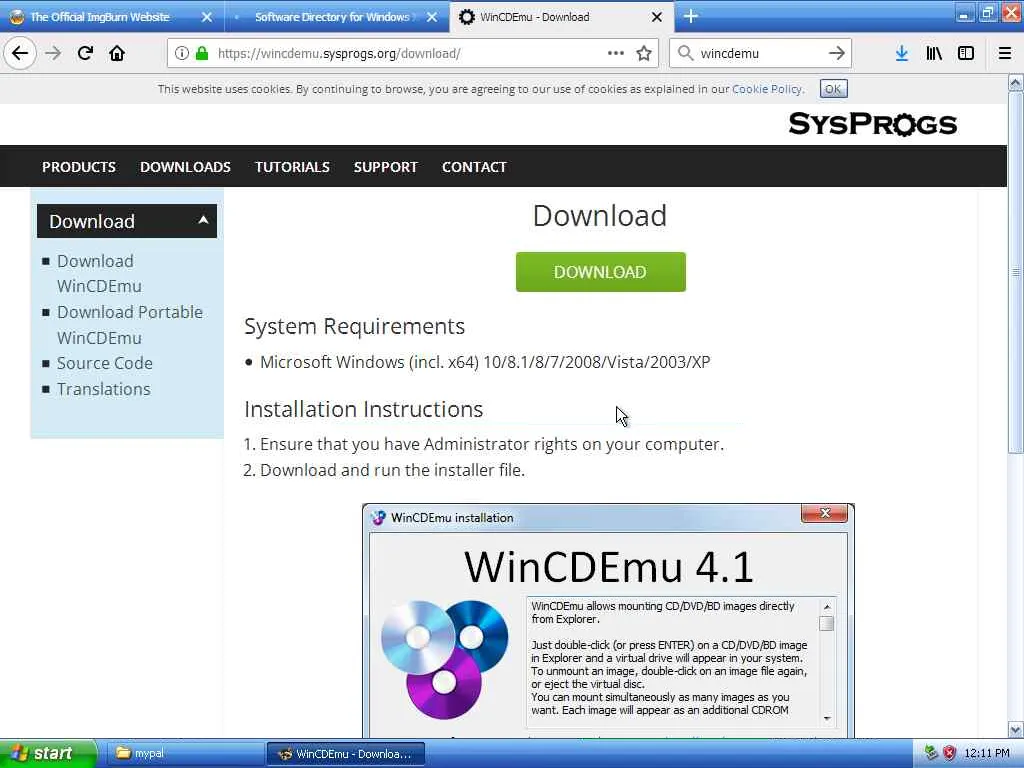Open Download Portable WinCDEmu link
Image resolution: width=1024 pixels, height=768 pixels.
pyautogui.click(x=129, y=325)
